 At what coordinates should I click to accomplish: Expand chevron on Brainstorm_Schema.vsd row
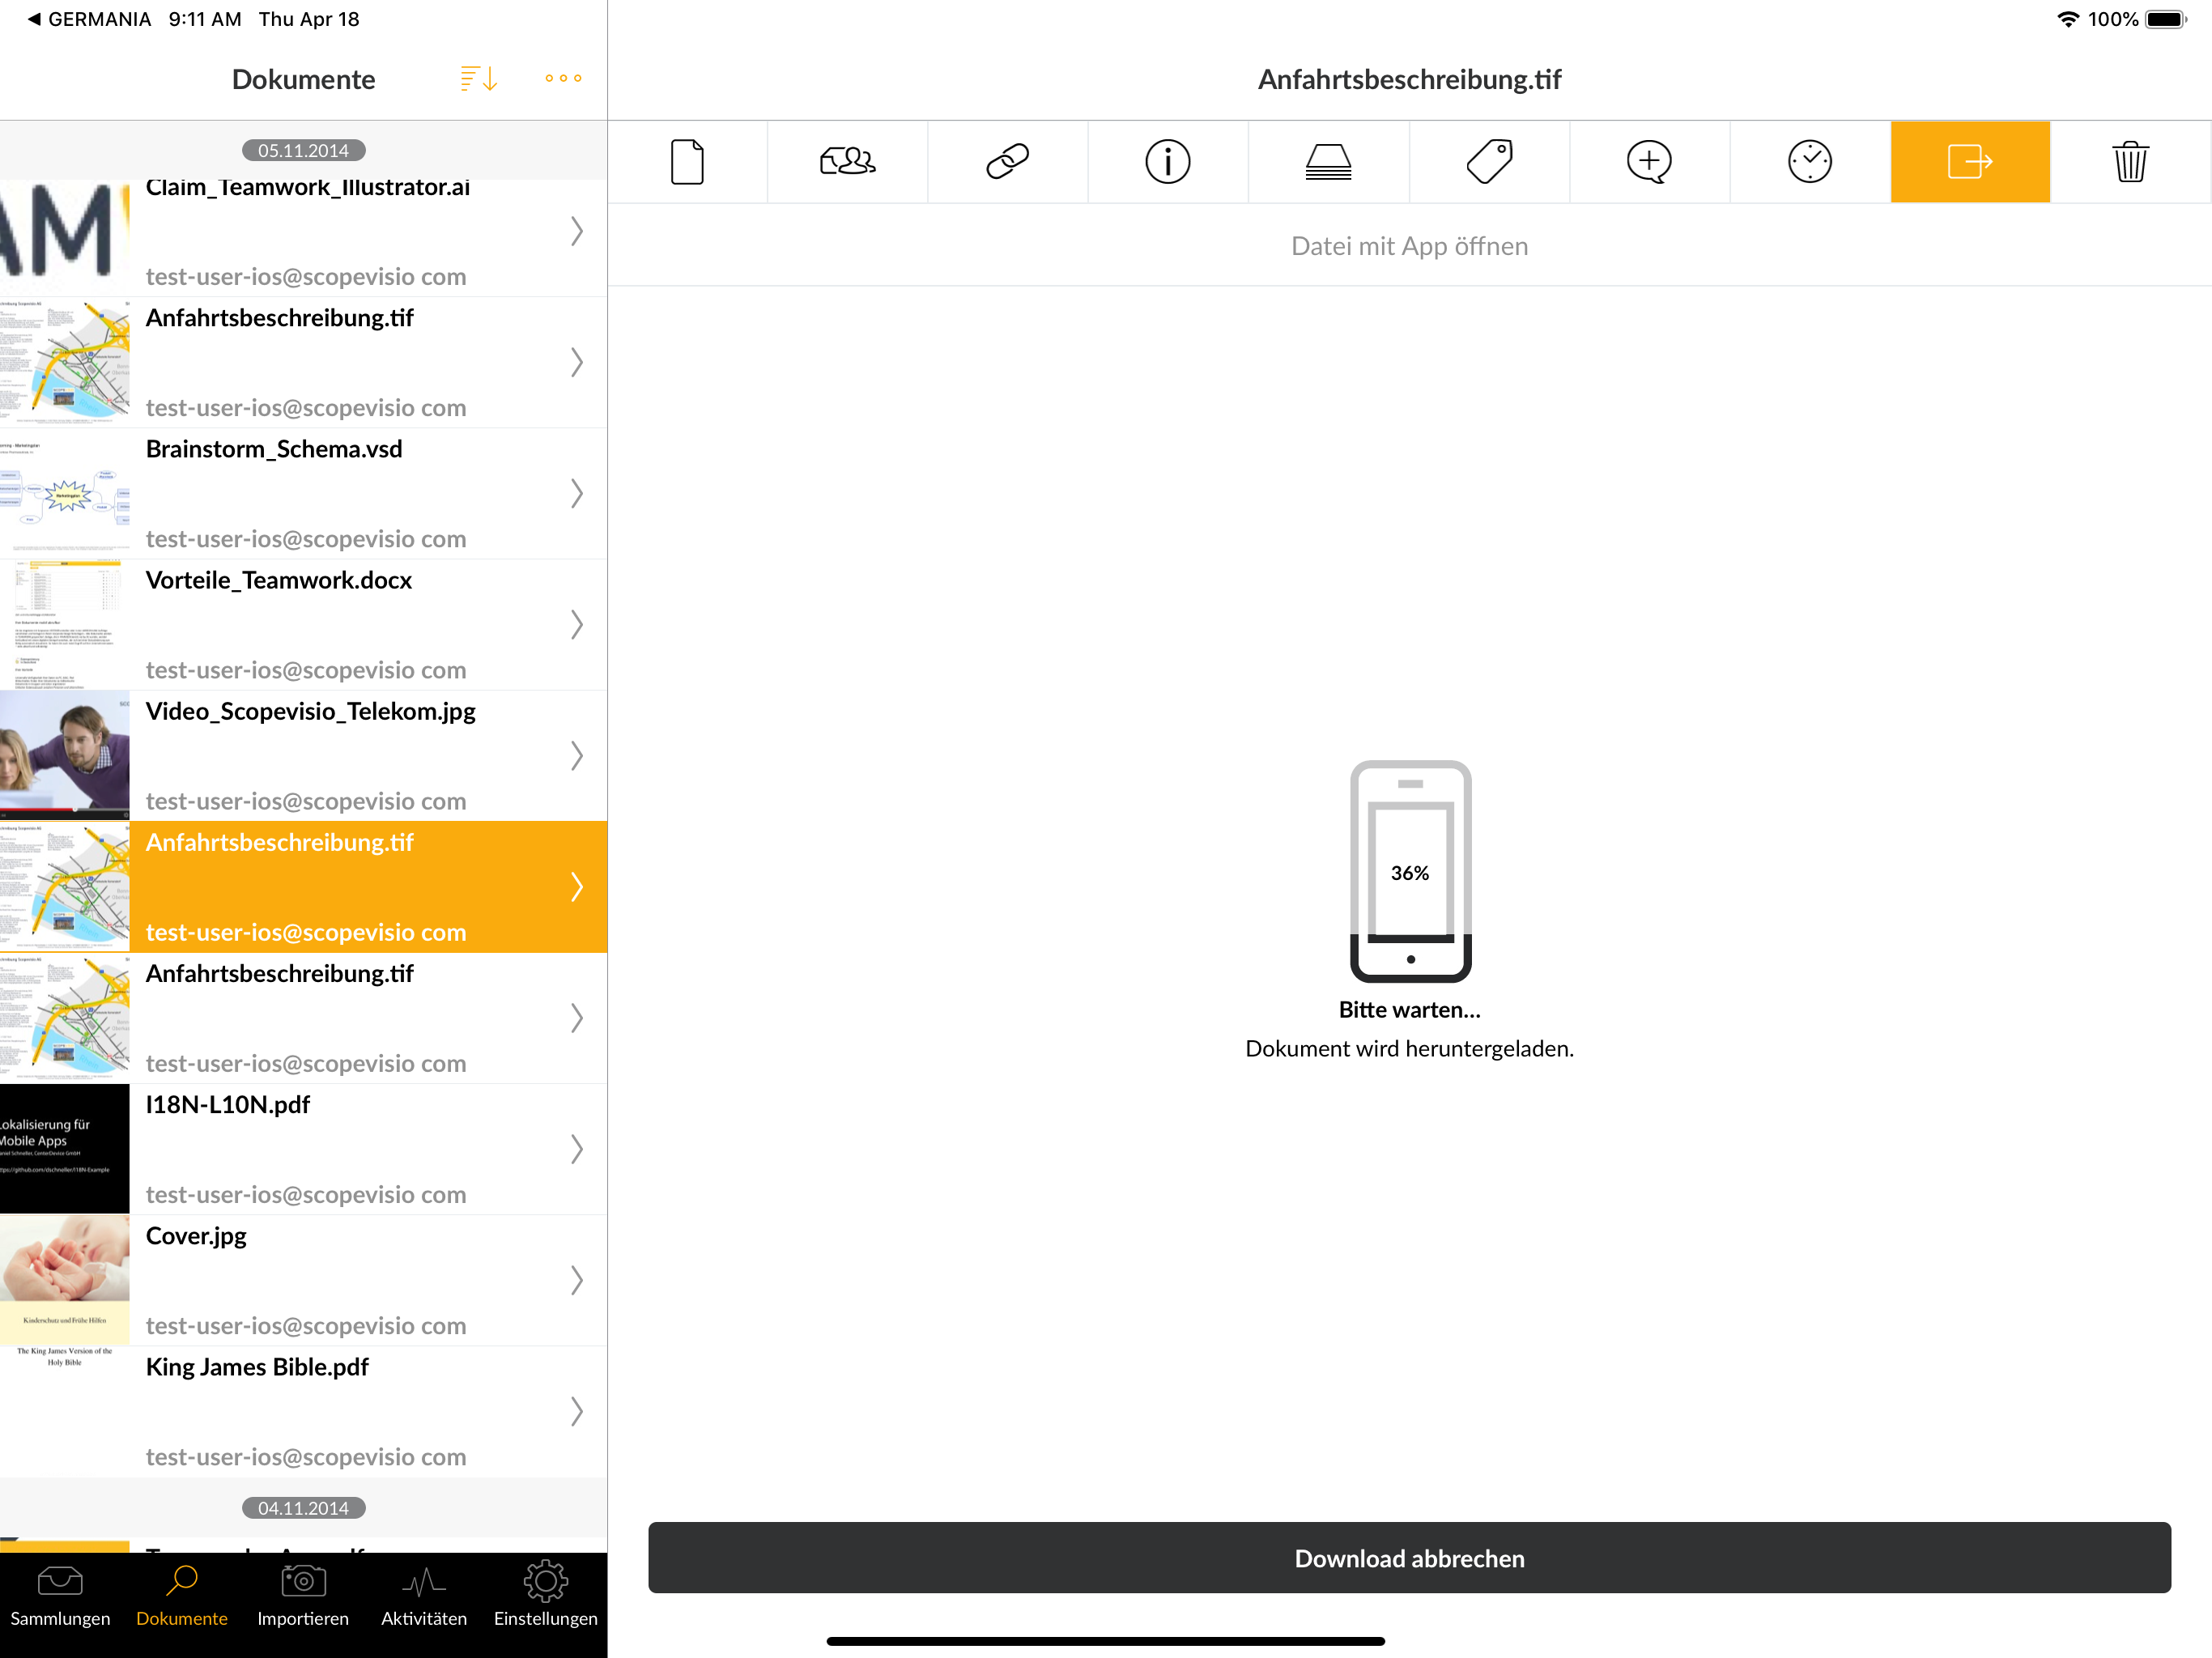point(577,493)
